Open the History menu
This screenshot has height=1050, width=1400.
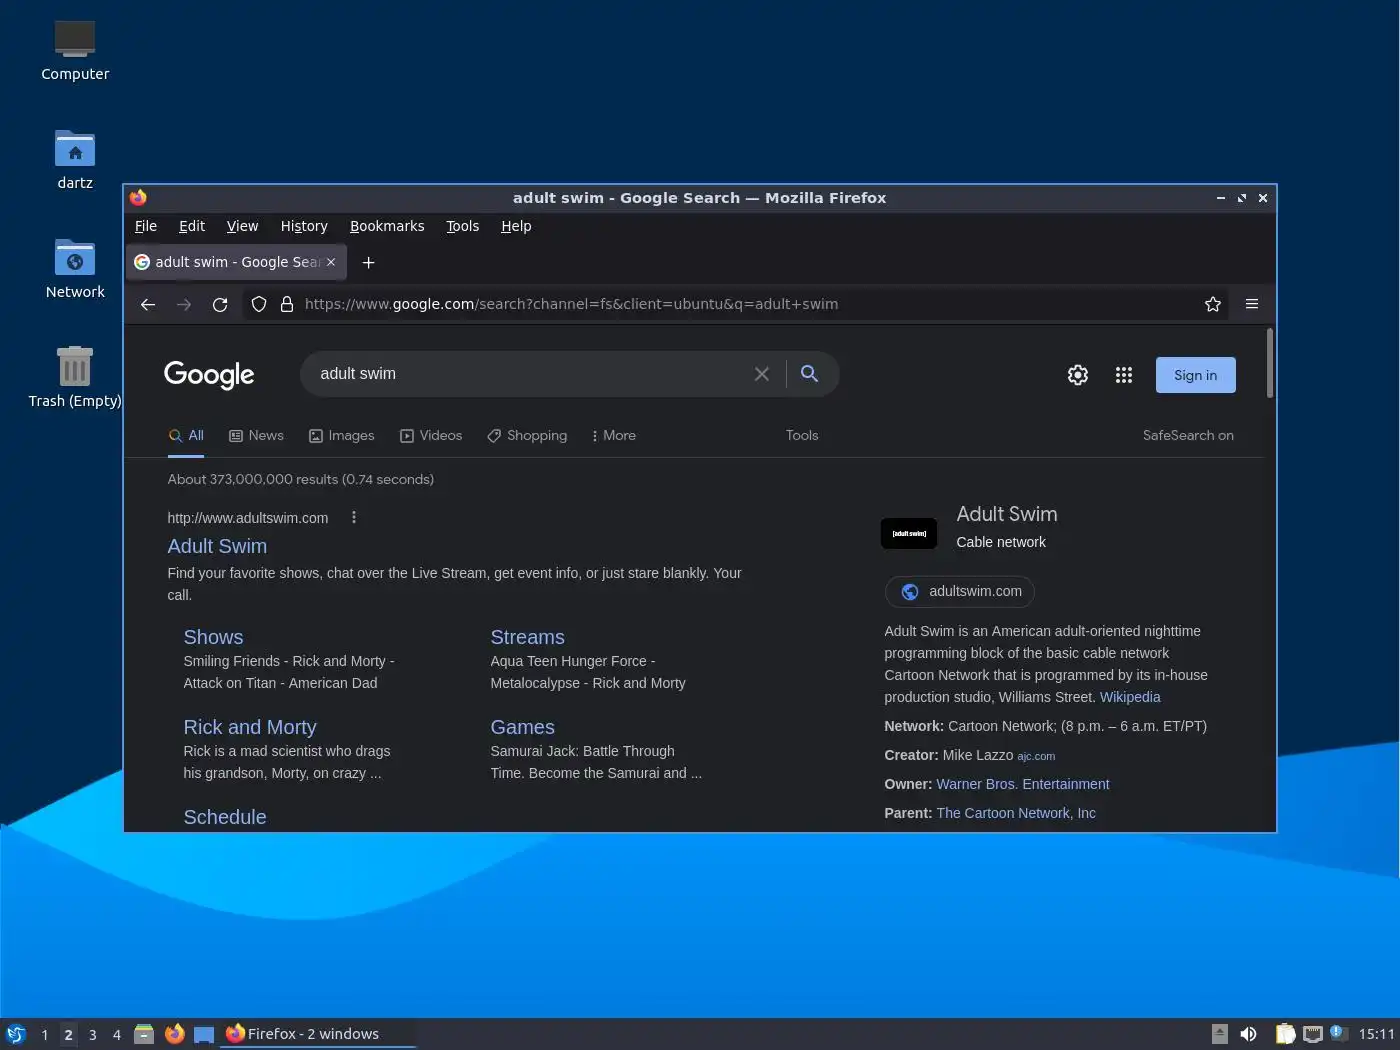(304, 226)
